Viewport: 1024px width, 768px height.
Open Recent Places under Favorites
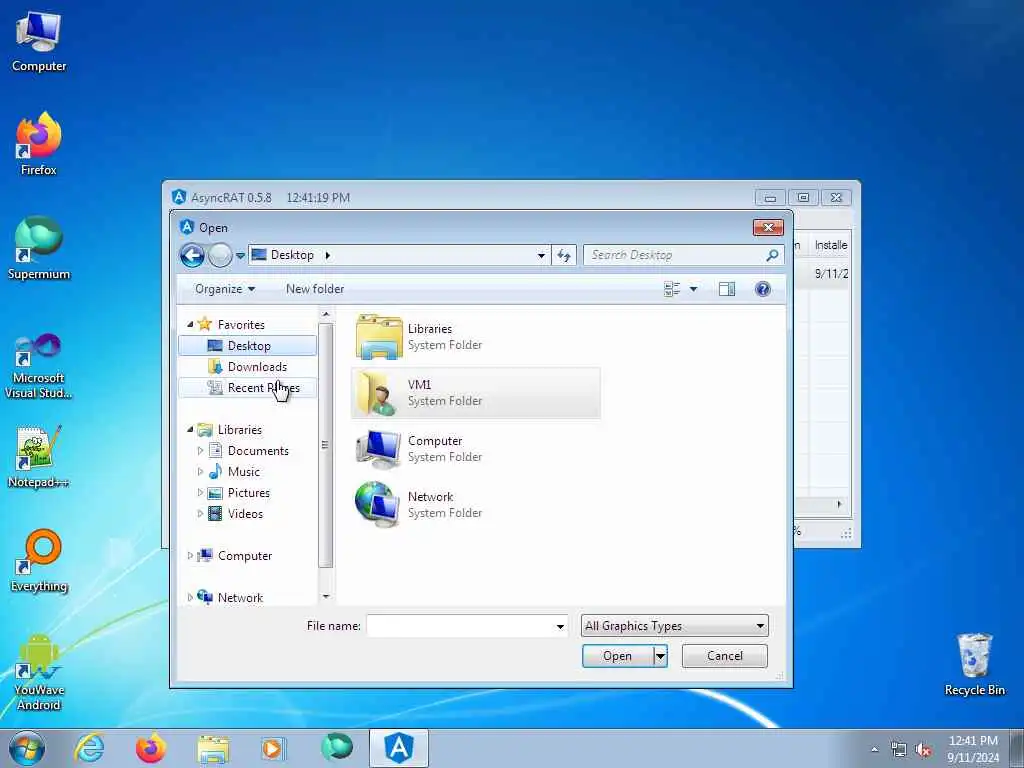pyautogui.click(x=248, y=388)
